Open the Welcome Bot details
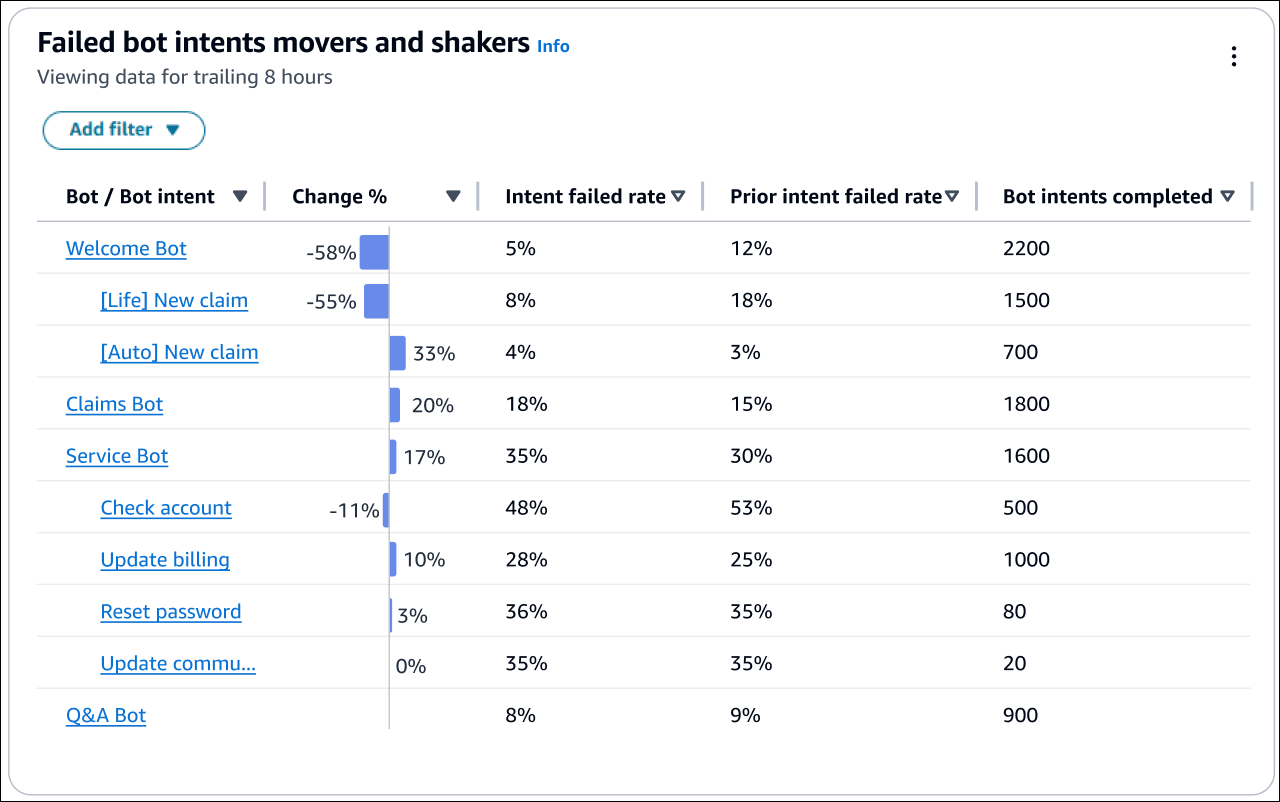The height and width of the screenshot is (802, 1280). coord(126,248)
